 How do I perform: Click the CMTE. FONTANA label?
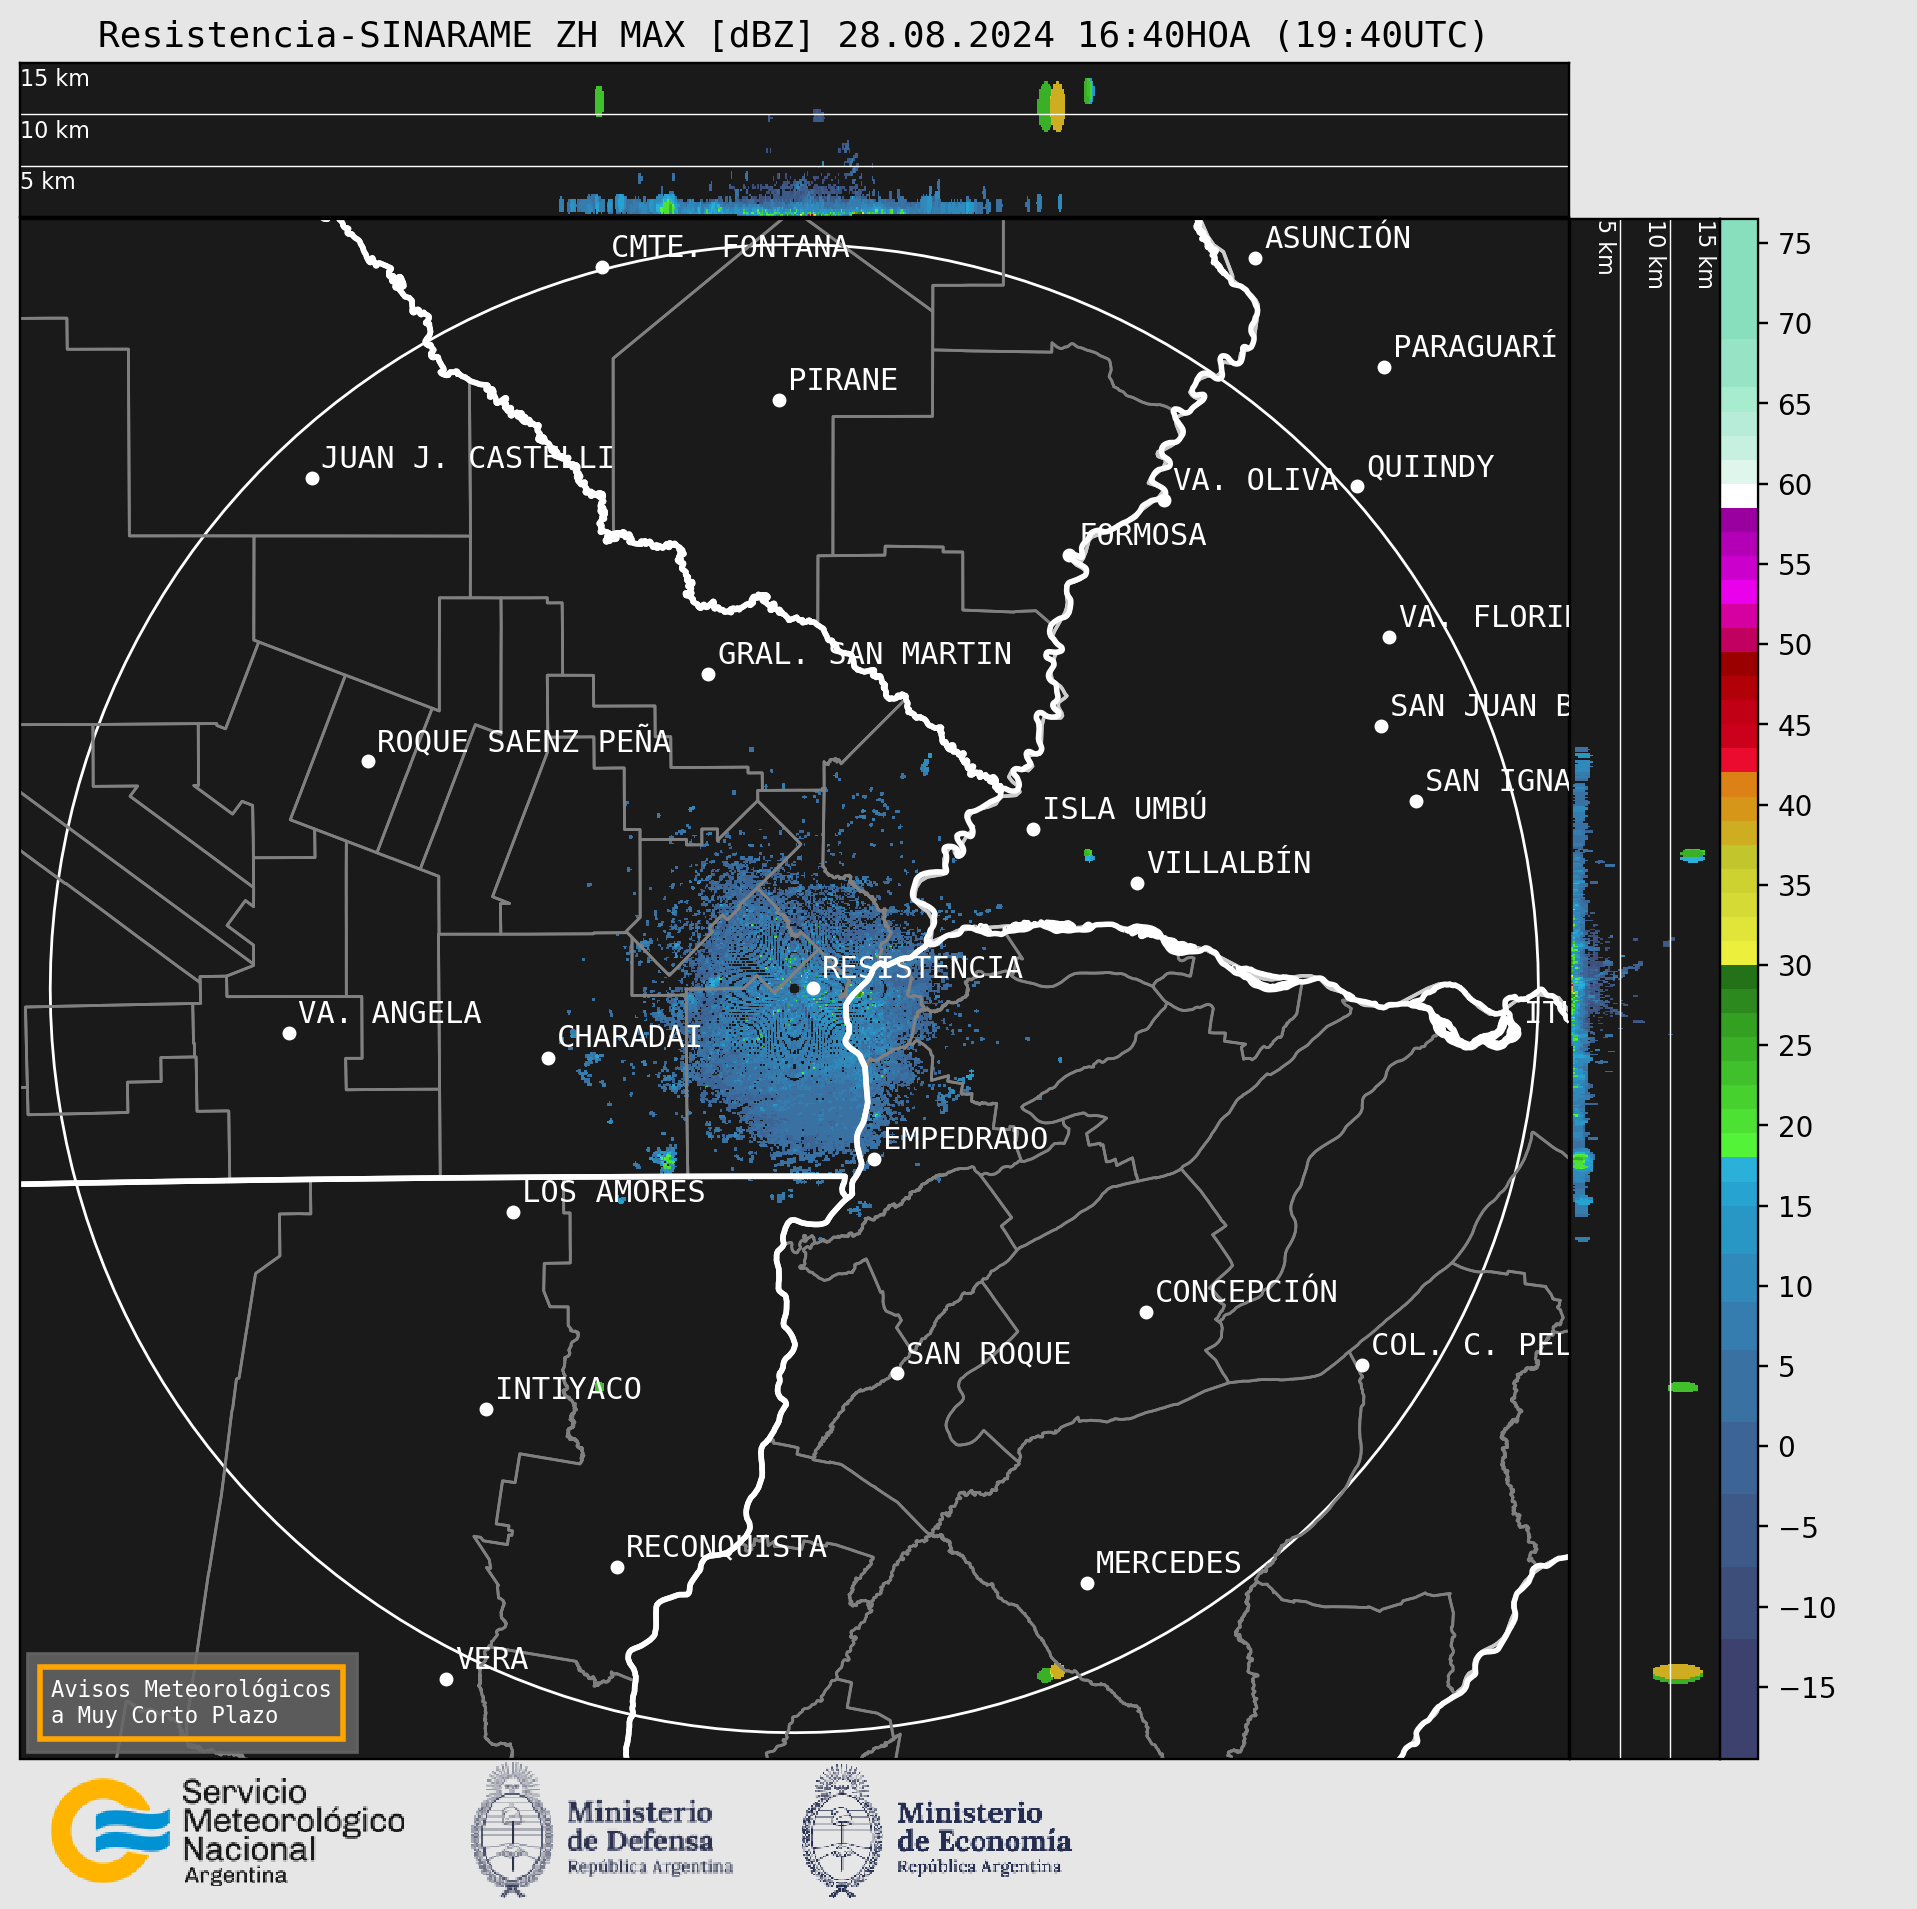[x=730, y=247]
